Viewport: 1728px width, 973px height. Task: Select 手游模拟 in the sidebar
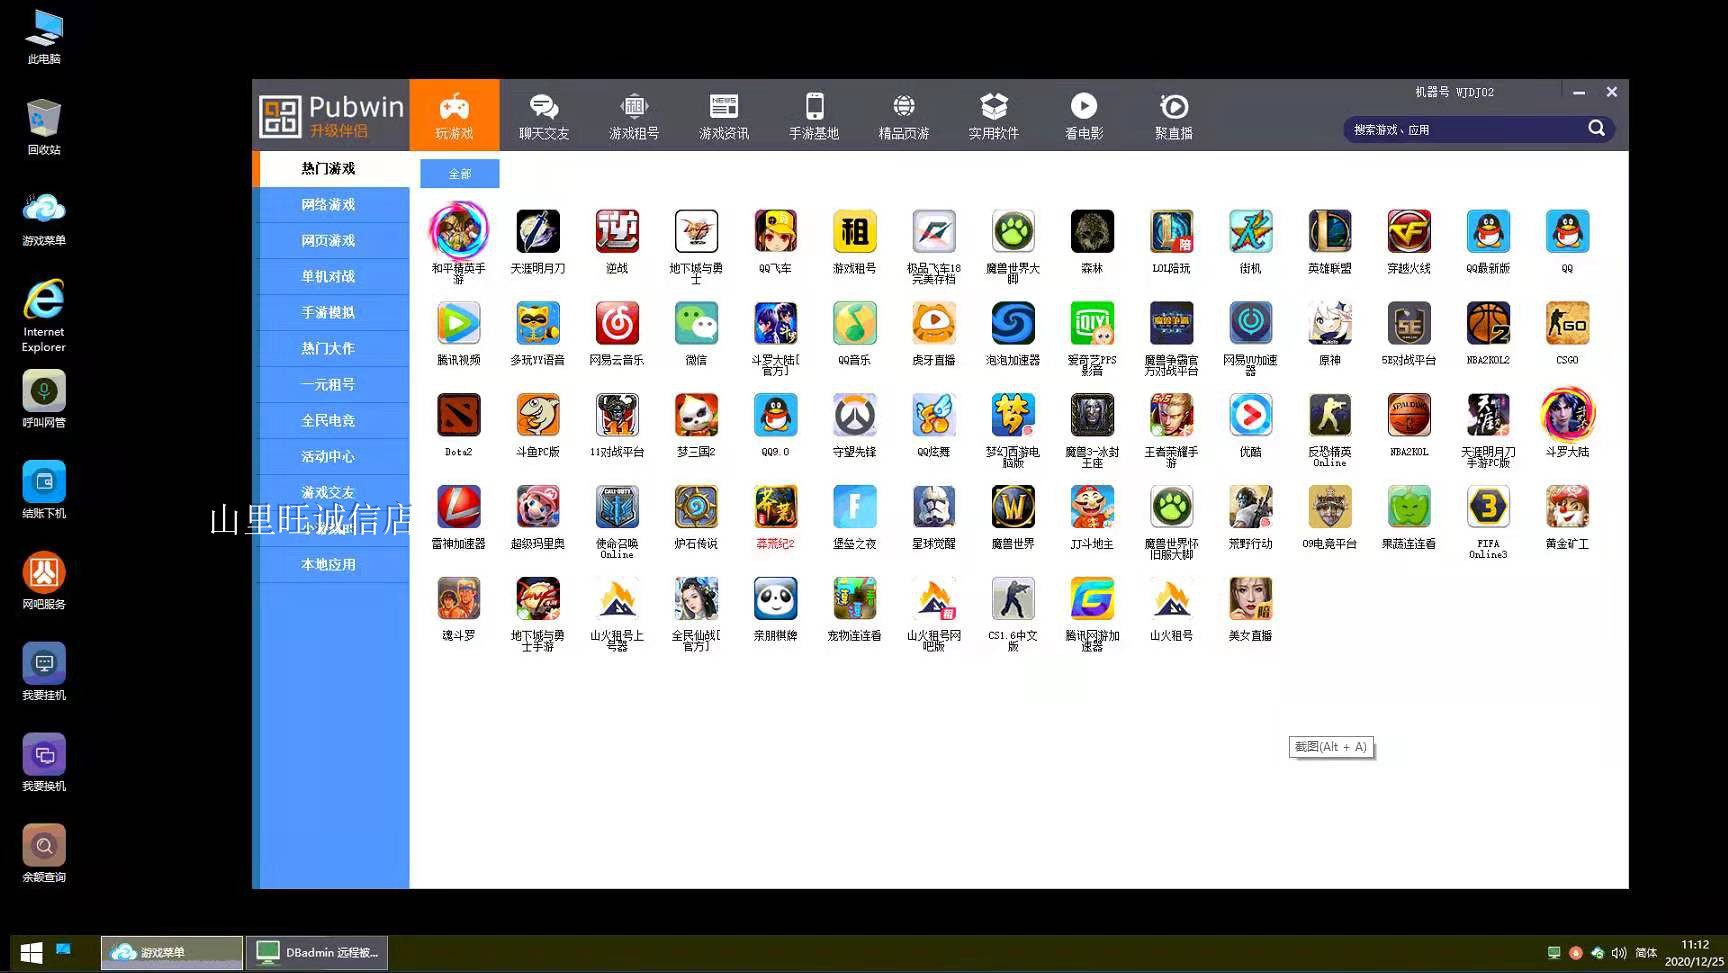click(331, 313)
